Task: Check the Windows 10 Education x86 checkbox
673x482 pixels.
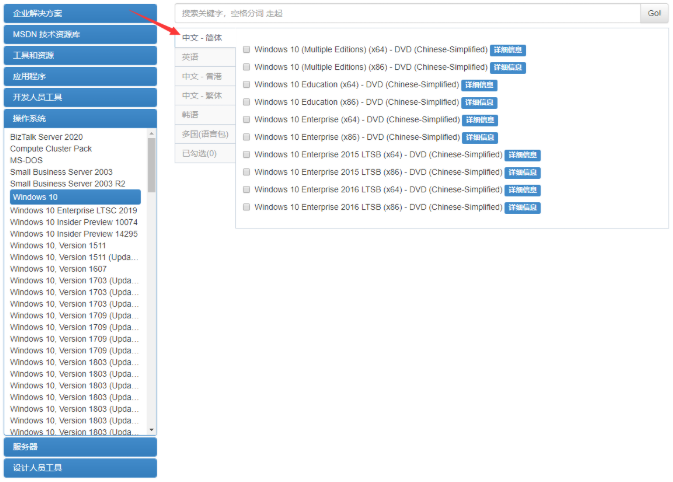Action: click(x=247, y=102)
